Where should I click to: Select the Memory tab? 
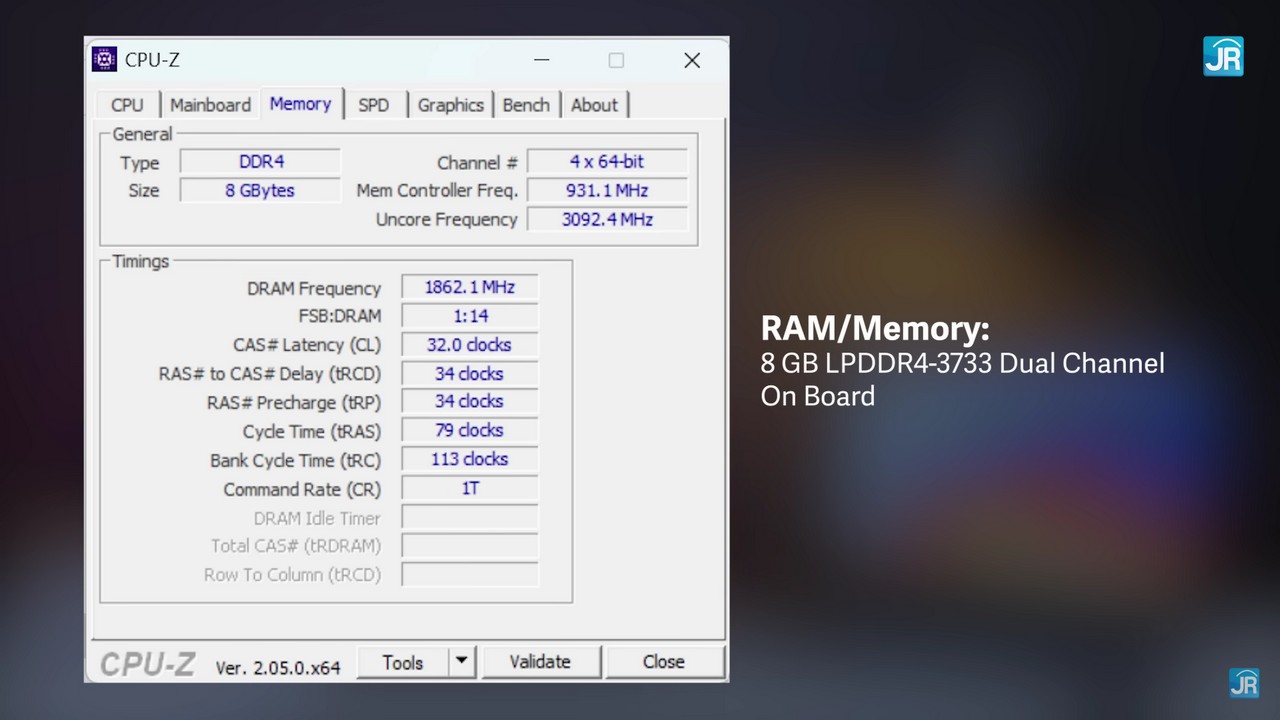300,104
